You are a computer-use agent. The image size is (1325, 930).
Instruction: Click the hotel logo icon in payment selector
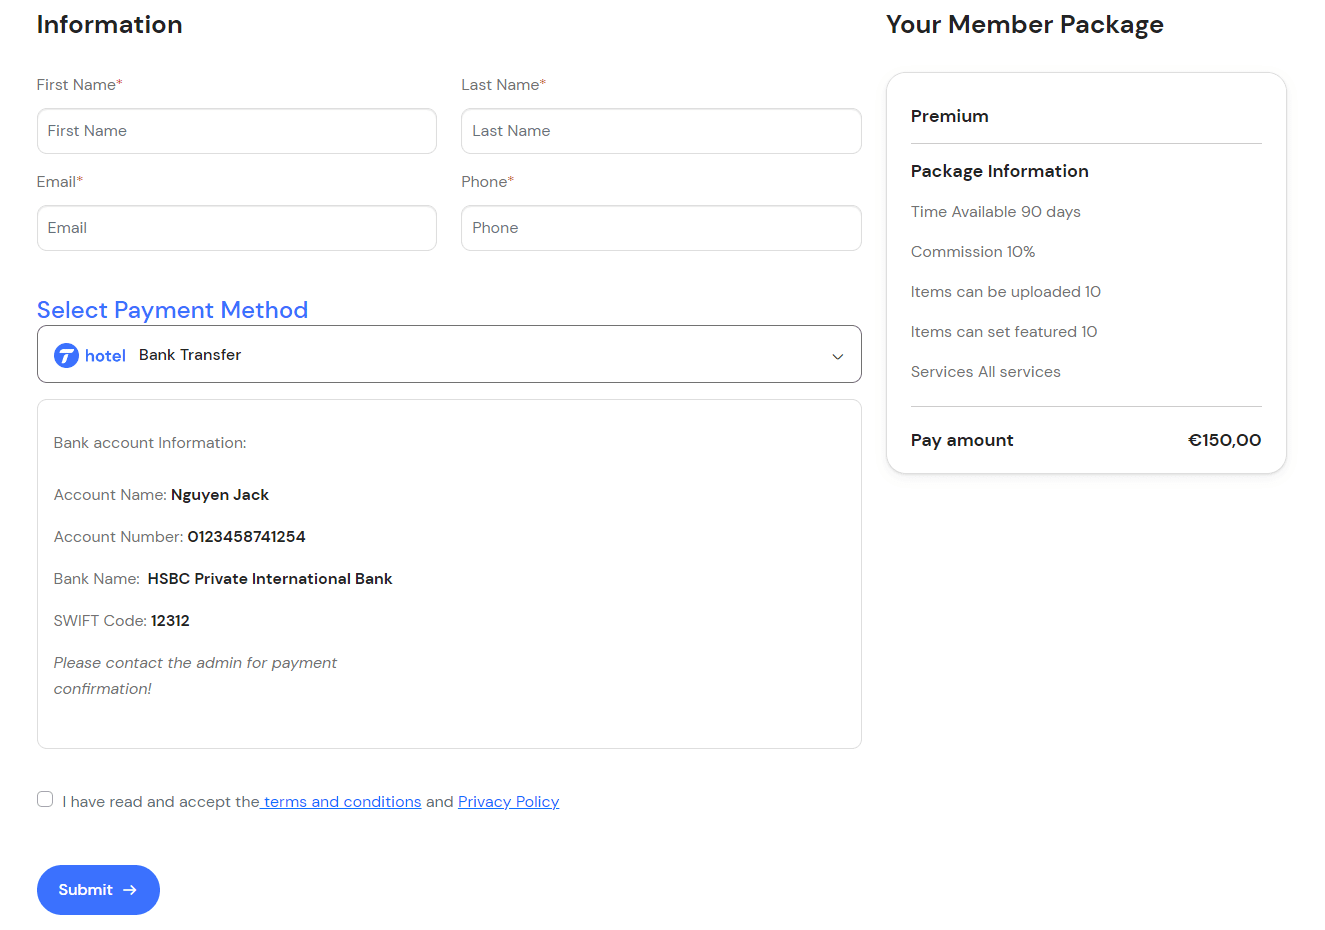coord(66,355)
